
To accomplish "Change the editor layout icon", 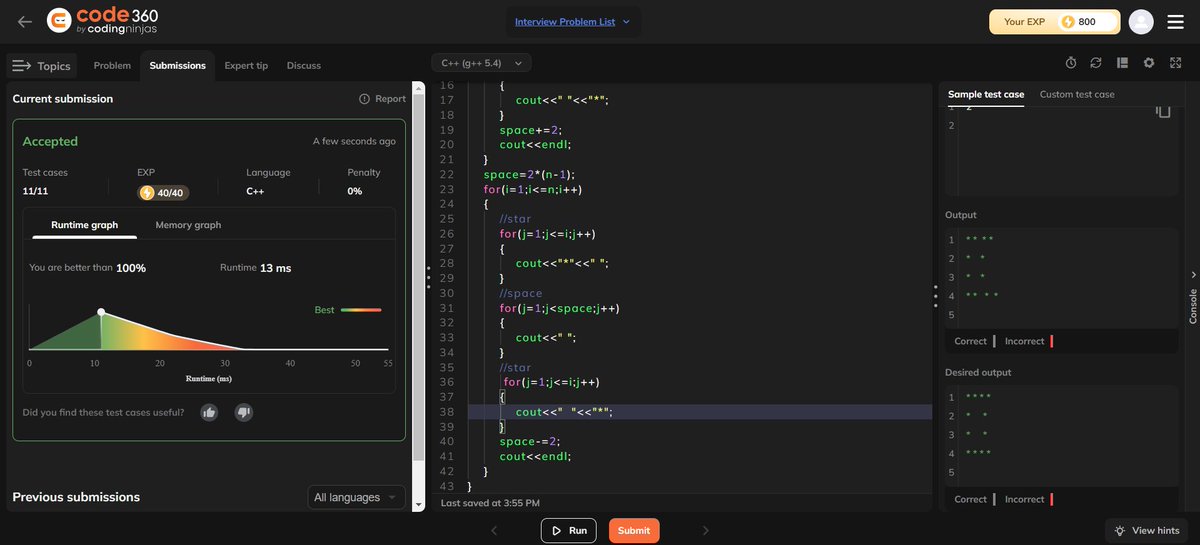I will [x=1122, y=63].
